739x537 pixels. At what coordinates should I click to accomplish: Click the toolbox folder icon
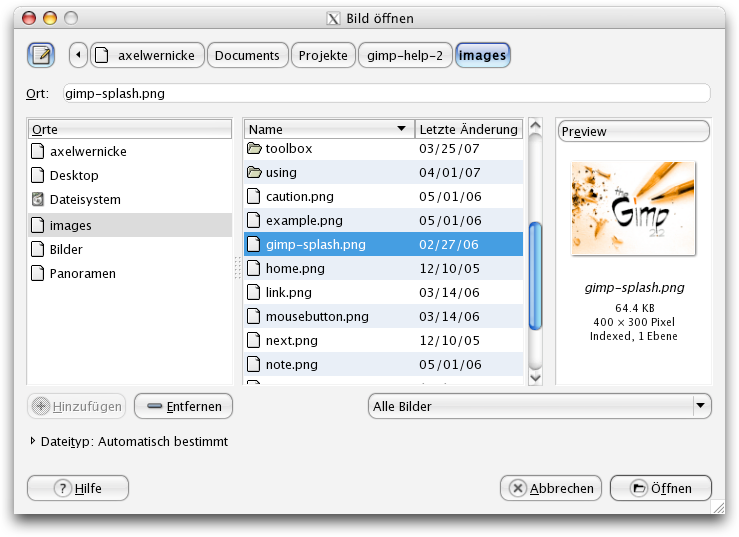(254, 148)
